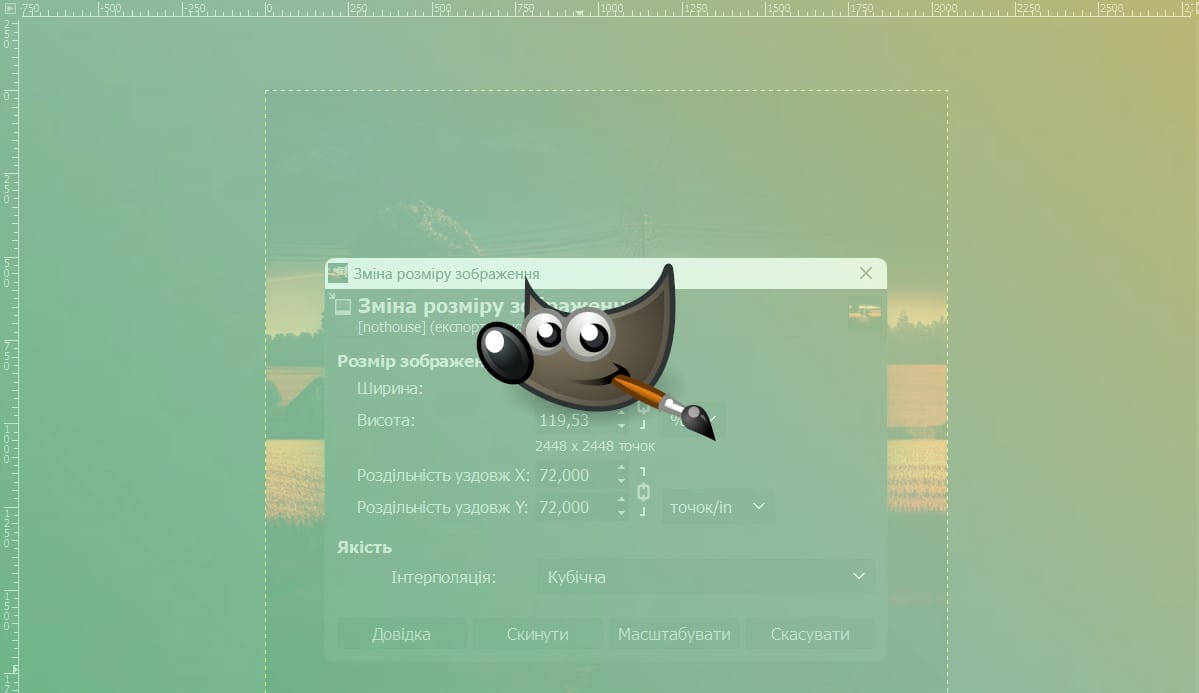Click the Масштабувати button
This screenshot has width=1199, height=693.
point(674,634)
